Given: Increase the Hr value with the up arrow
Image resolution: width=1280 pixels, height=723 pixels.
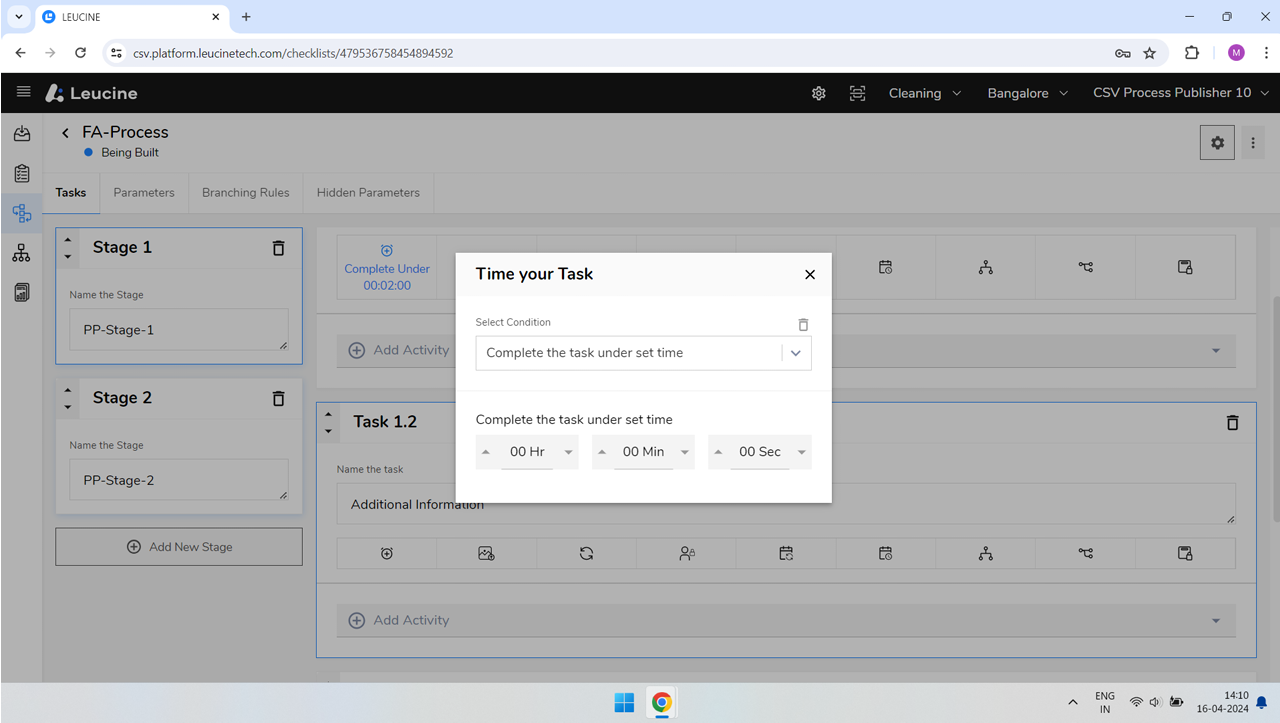Looking at the screenshot, I should [x=485, y=452].
